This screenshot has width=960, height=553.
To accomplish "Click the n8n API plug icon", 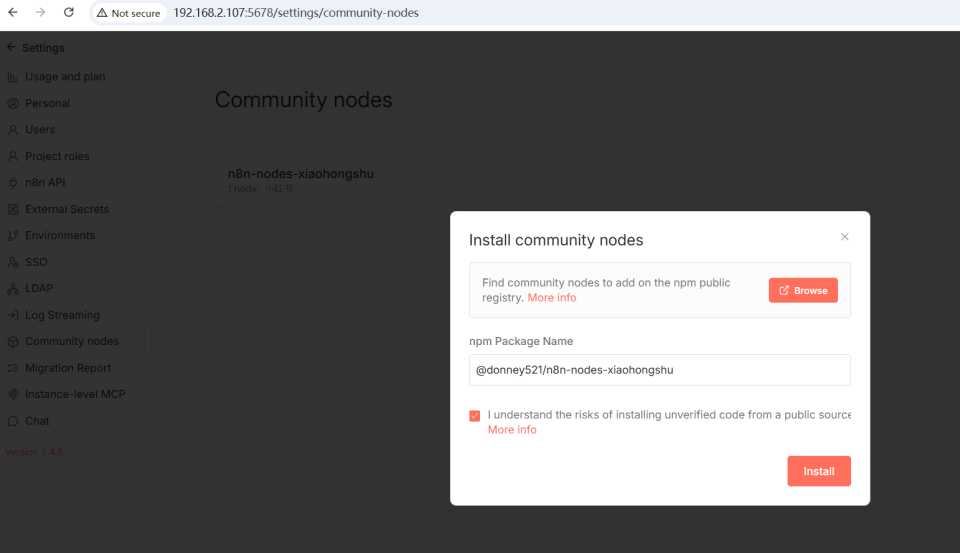I will tap(13, 183).
